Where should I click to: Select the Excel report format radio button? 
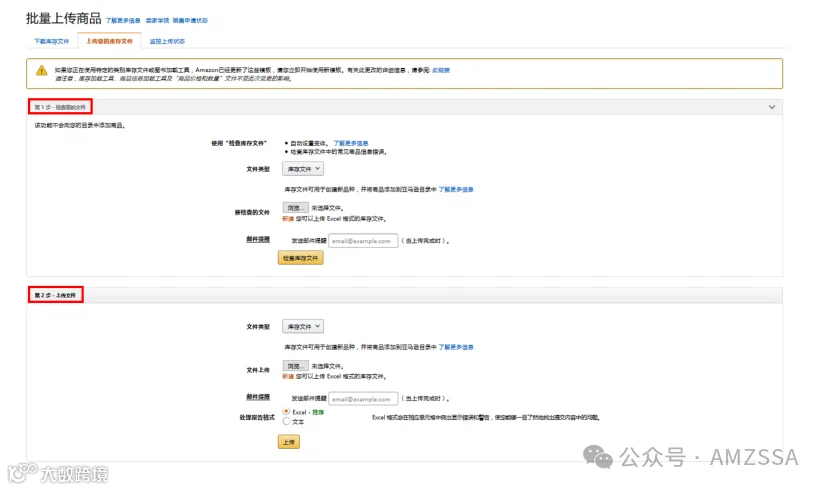click(286, 412)
